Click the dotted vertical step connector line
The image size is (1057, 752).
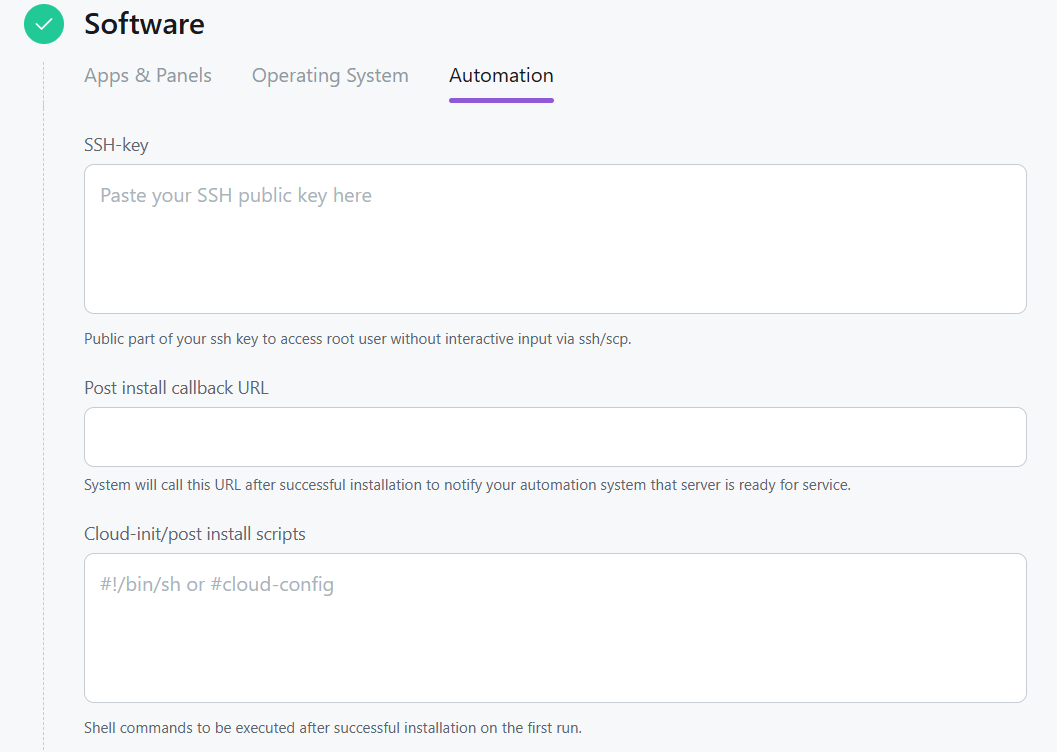click(43, 400)
